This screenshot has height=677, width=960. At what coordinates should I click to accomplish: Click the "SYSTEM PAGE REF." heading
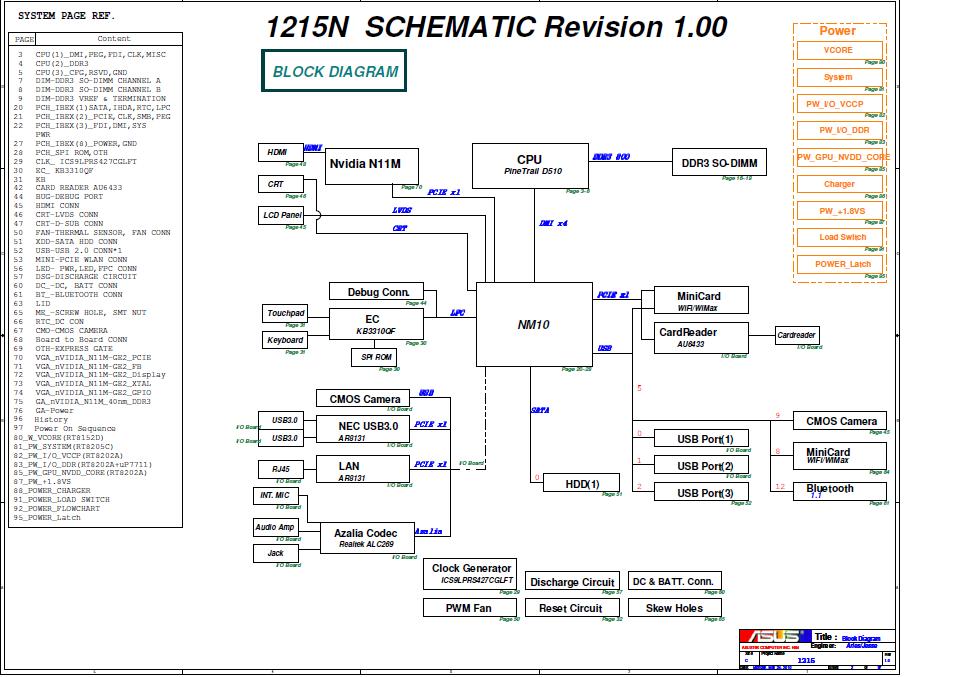pos(66,16)
